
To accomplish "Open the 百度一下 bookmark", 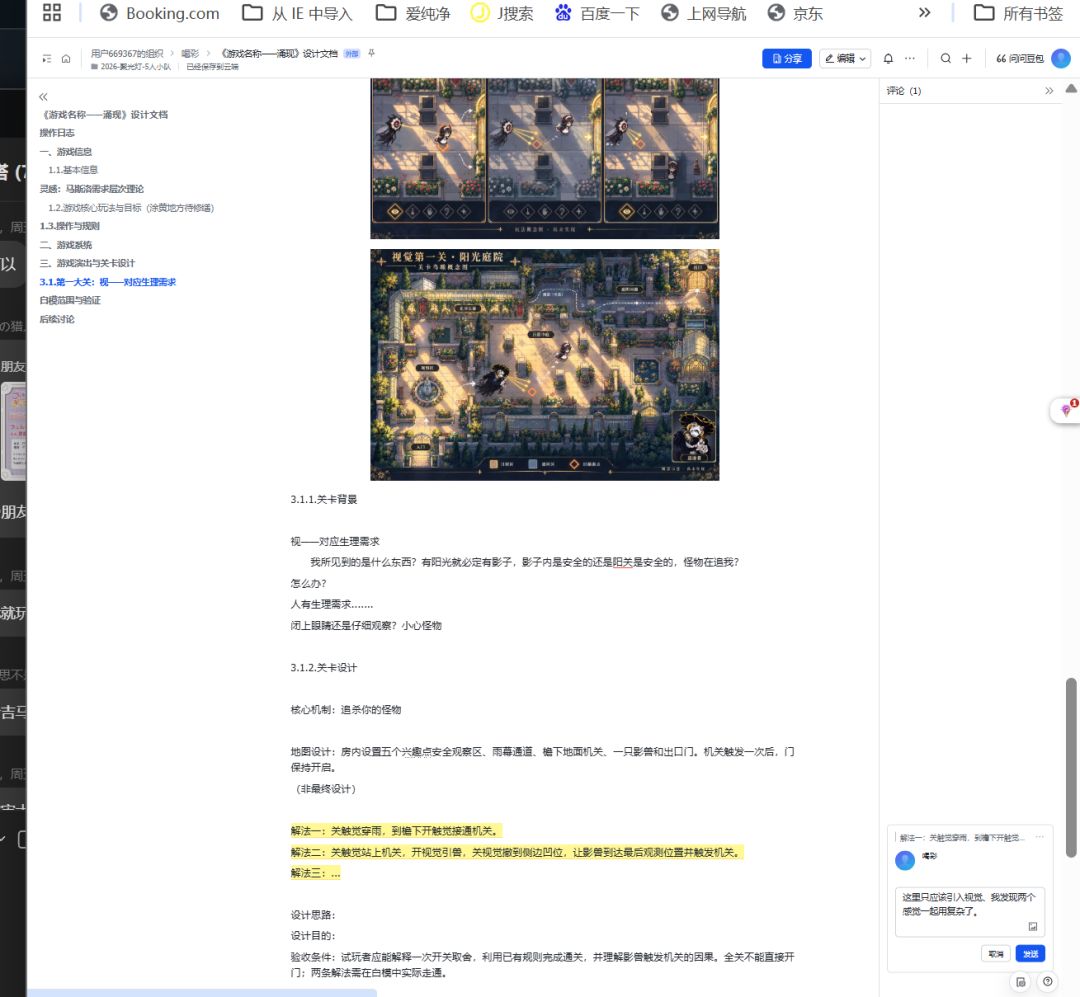I will [x=597, y=13].
